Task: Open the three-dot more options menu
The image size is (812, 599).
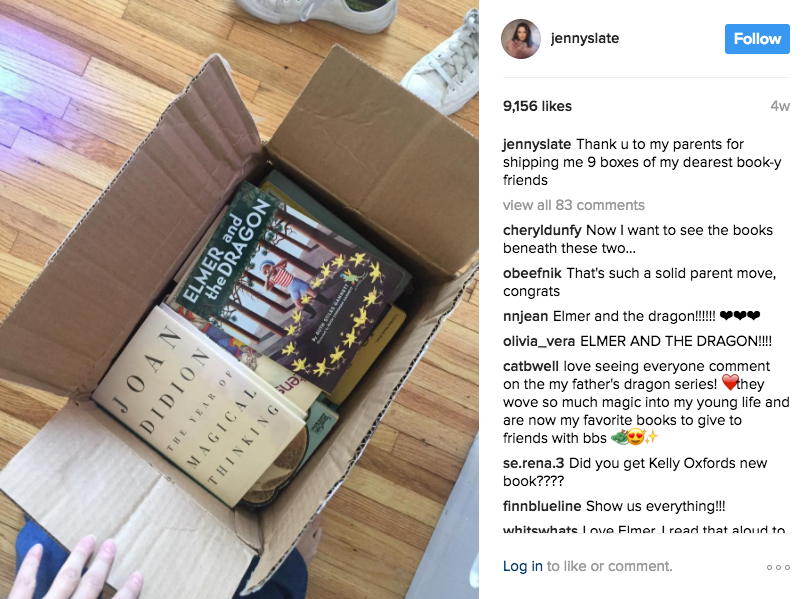Action: click(778, 567)
